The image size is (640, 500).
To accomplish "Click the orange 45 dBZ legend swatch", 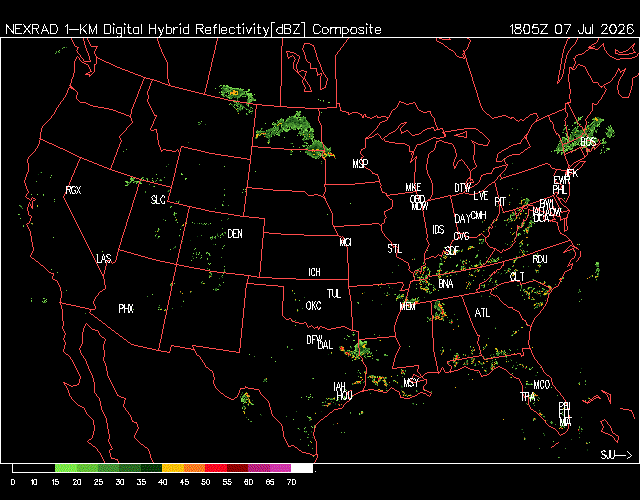I will pos(194,468).
